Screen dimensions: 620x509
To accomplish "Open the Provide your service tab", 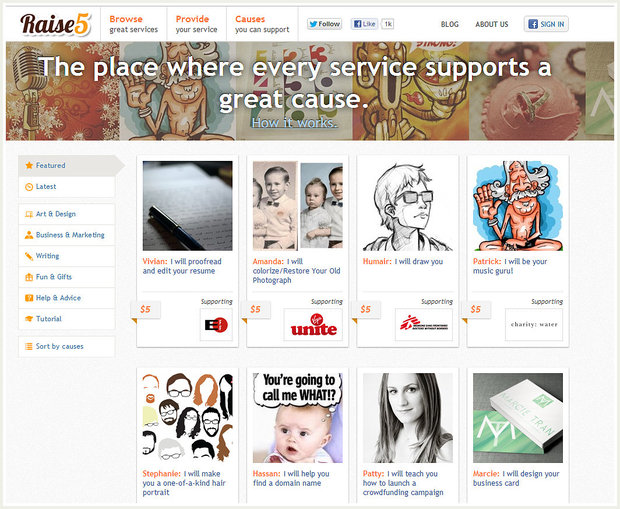I will pos(197,24).
